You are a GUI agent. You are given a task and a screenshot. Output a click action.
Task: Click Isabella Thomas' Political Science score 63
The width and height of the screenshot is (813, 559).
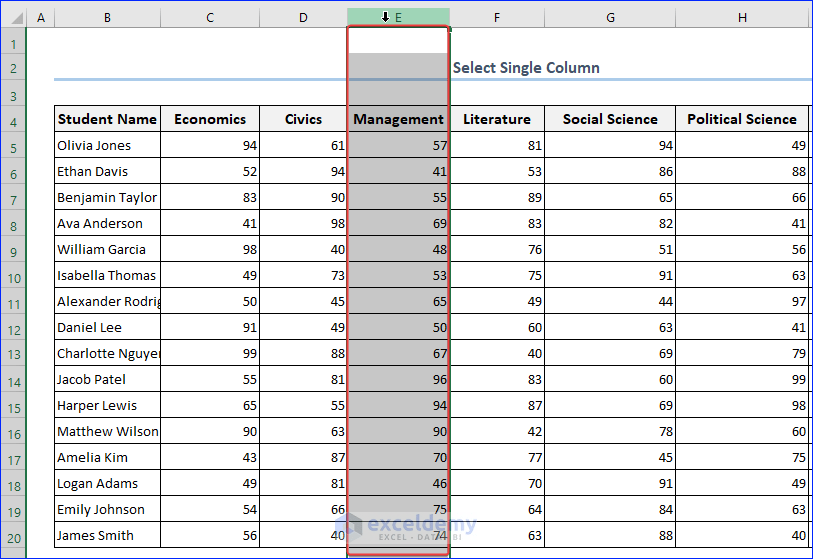pos(742,275)
